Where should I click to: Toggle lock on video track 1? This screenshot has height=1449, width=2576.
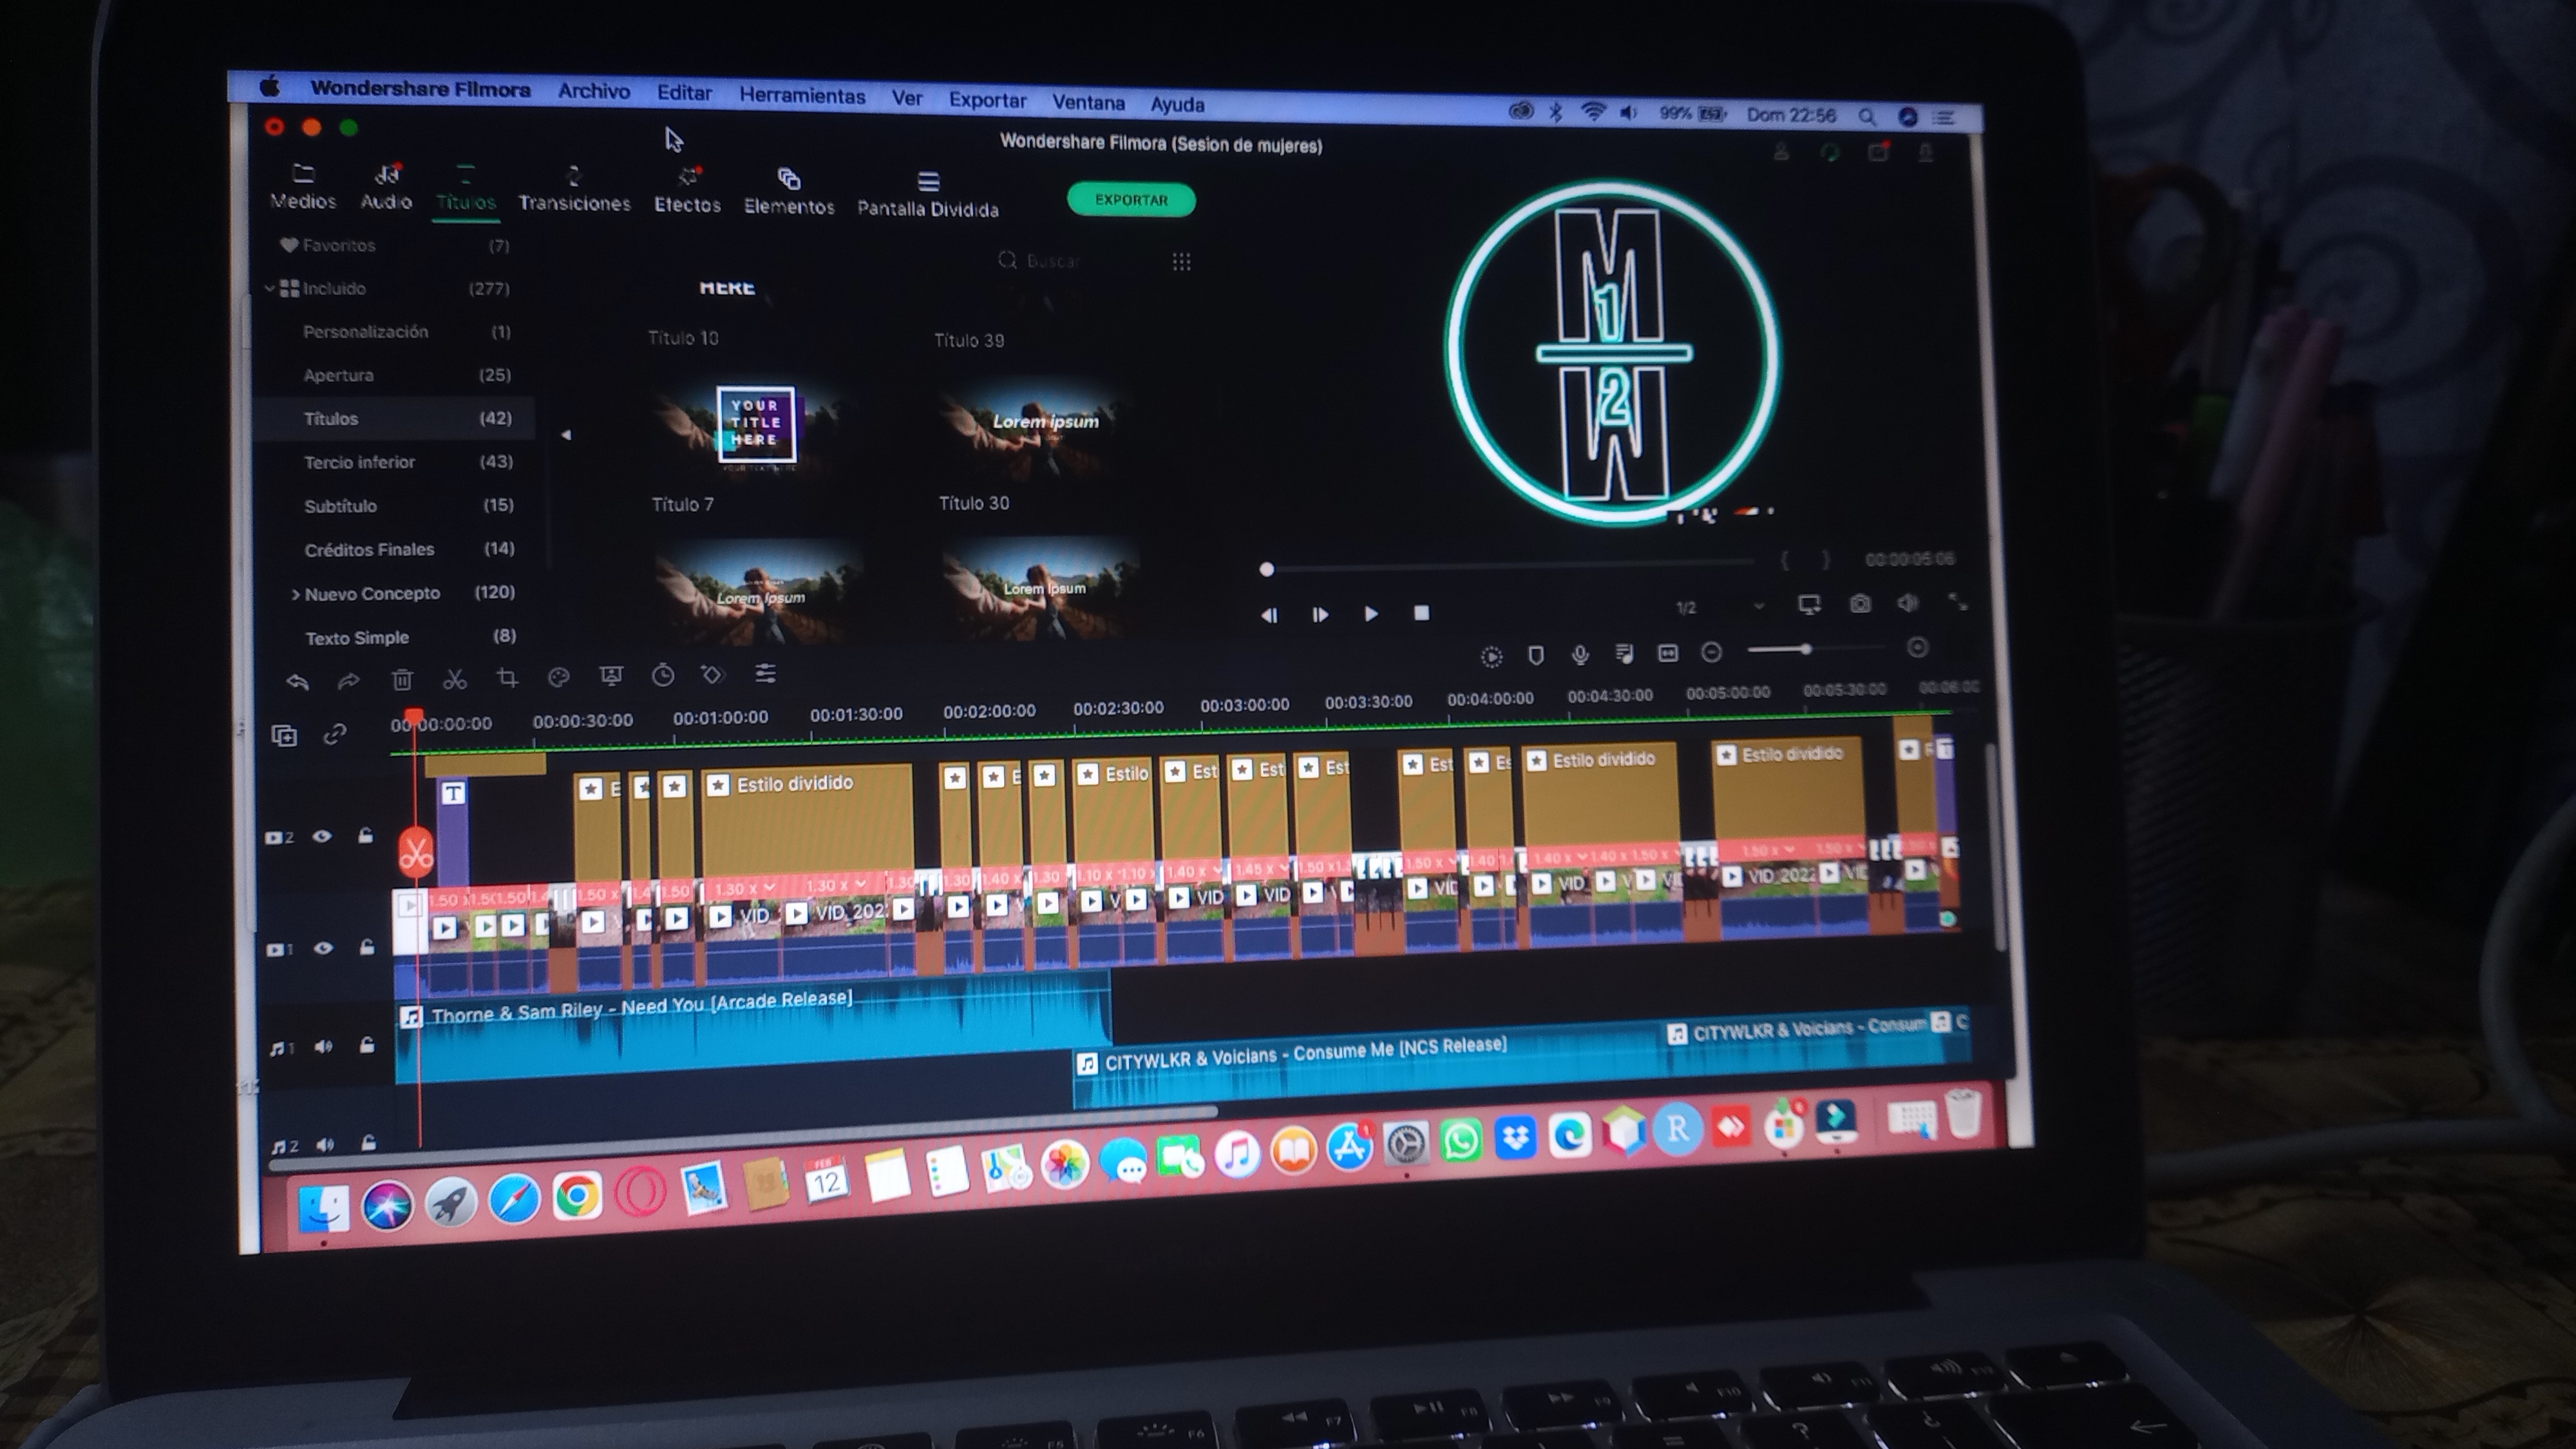click(x=367, y=947)
